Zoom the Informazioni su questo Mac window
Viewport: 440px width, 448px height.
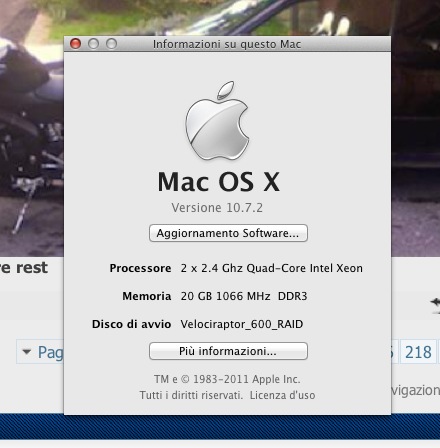pyautogui.click(x=111, y=43)
